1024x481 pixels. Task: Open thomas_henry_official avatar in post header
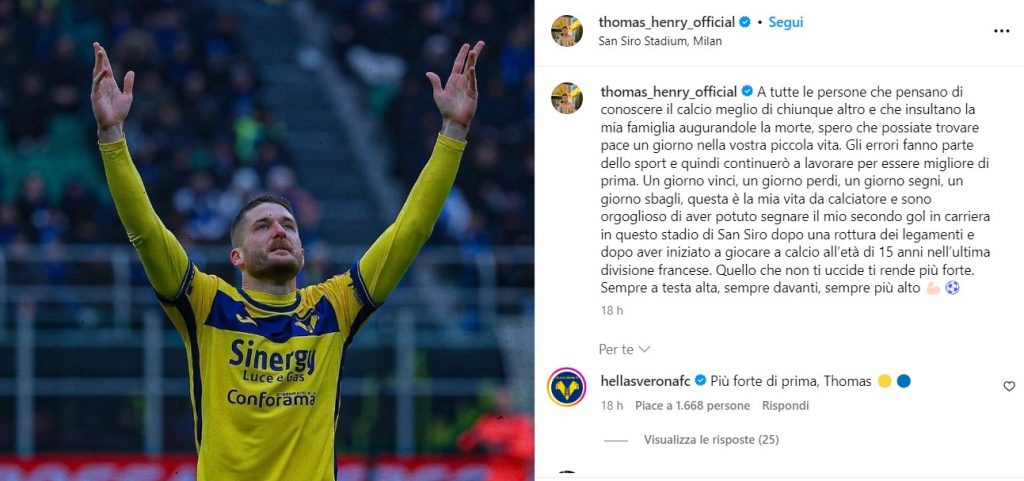[566, 31]
